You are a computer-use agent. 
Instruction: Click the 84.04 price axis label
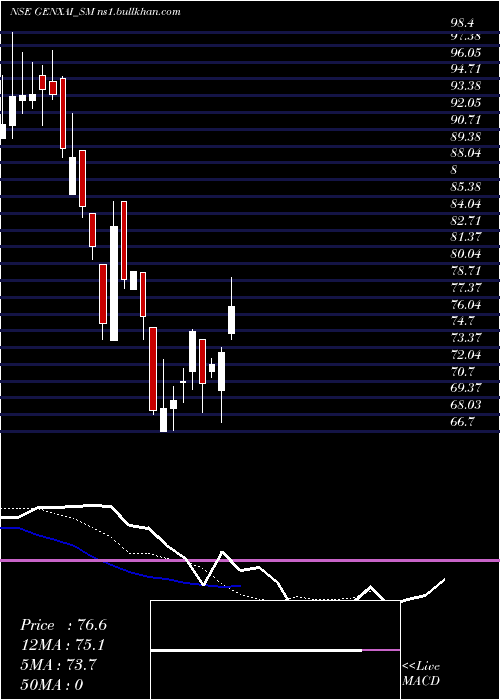466,204
